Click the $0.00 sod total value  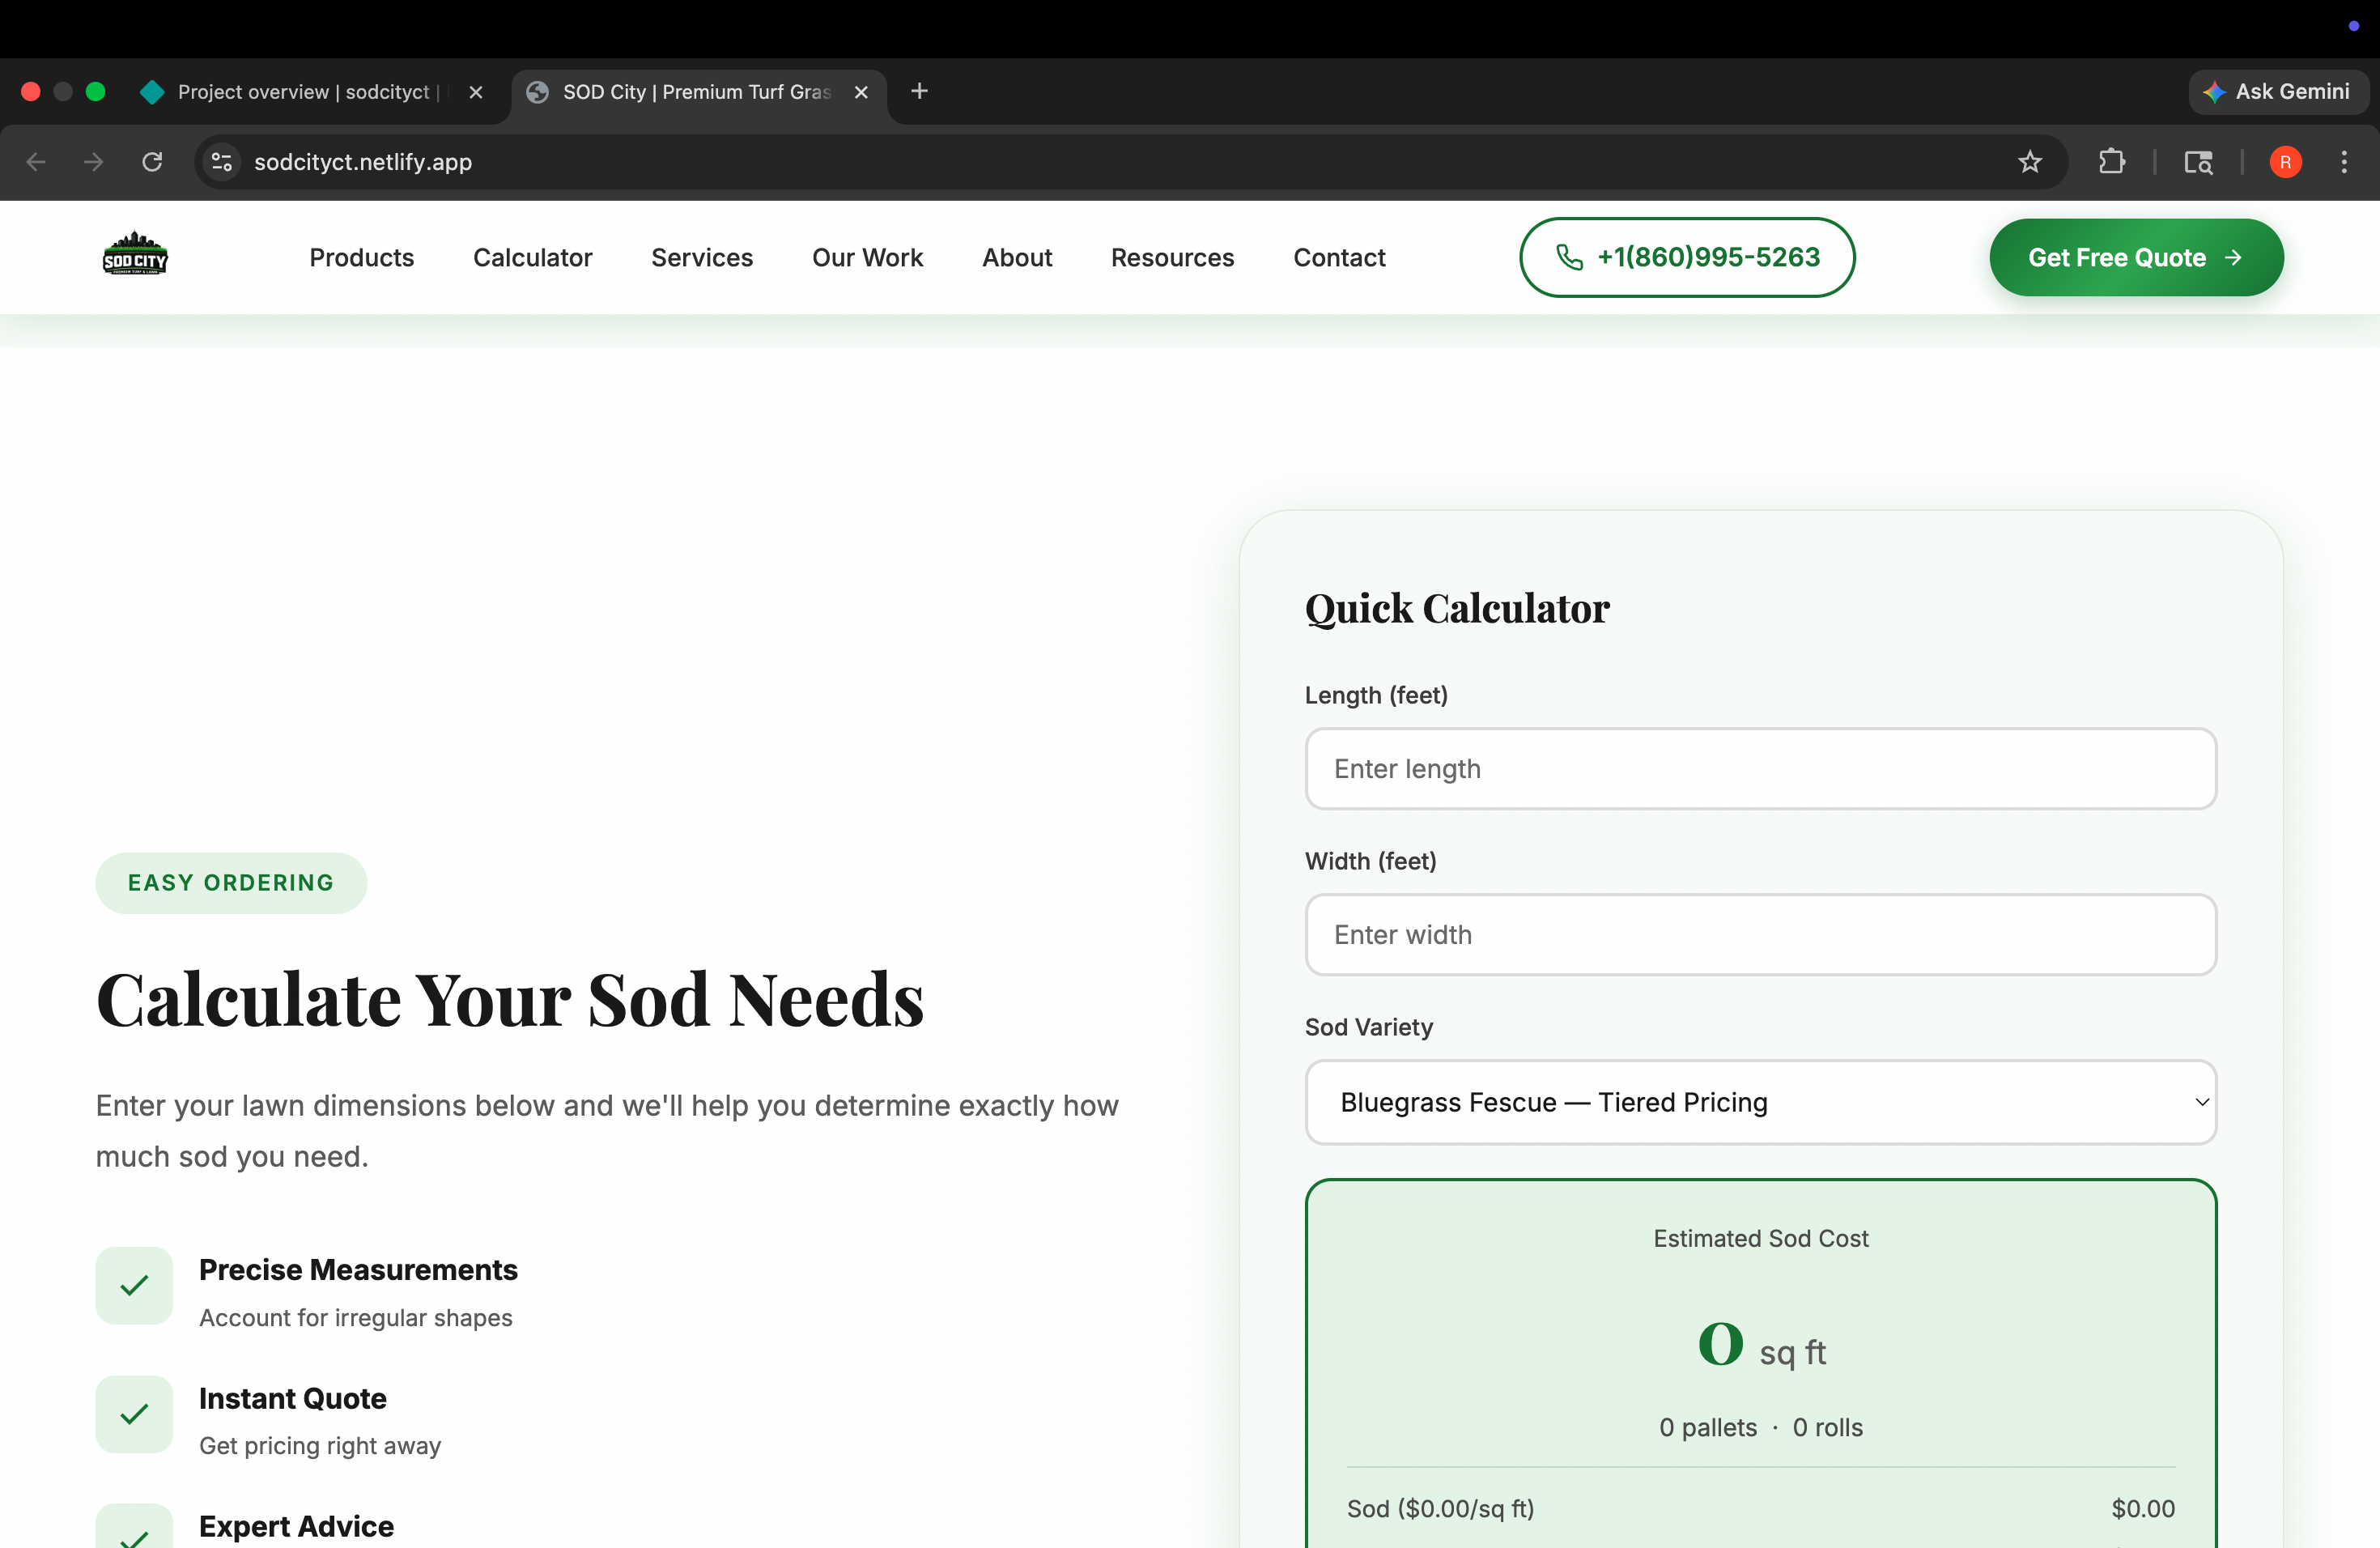(x=2142, y=1508)
